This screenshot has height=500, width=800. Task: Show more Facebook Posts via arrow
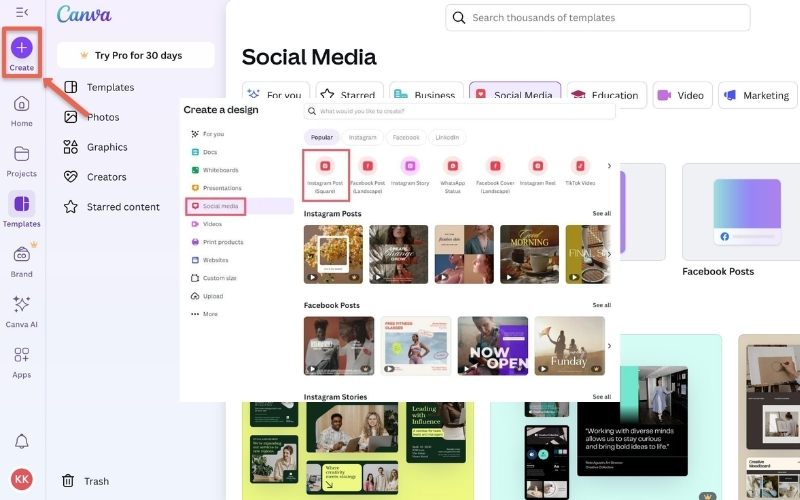[x=609, y=346]
